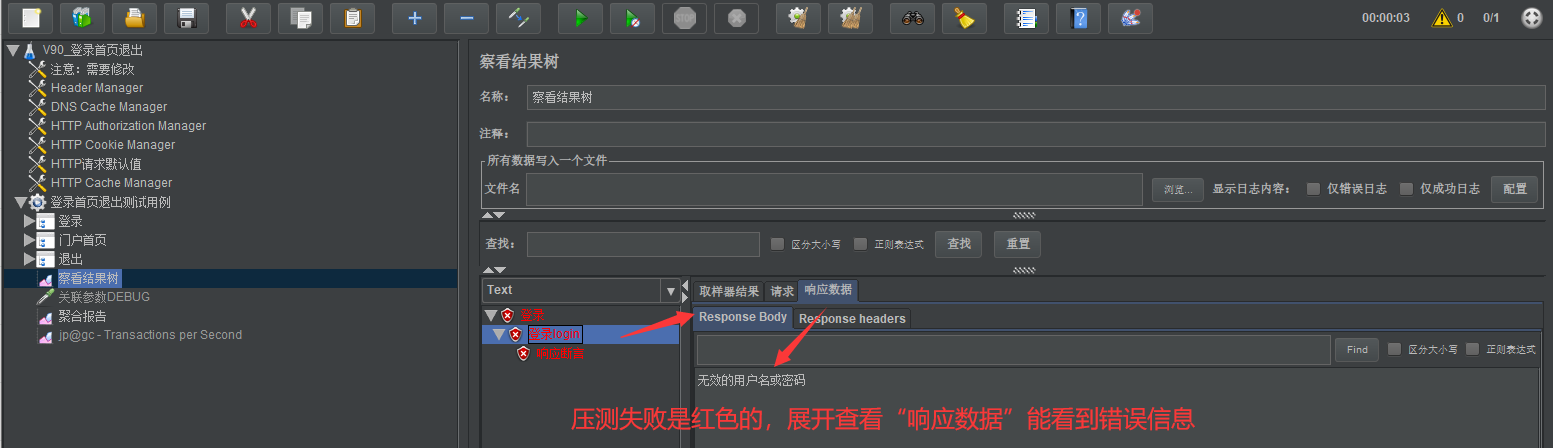Open help with question mark icon

pyautogui.click(x=1078, y=17)
